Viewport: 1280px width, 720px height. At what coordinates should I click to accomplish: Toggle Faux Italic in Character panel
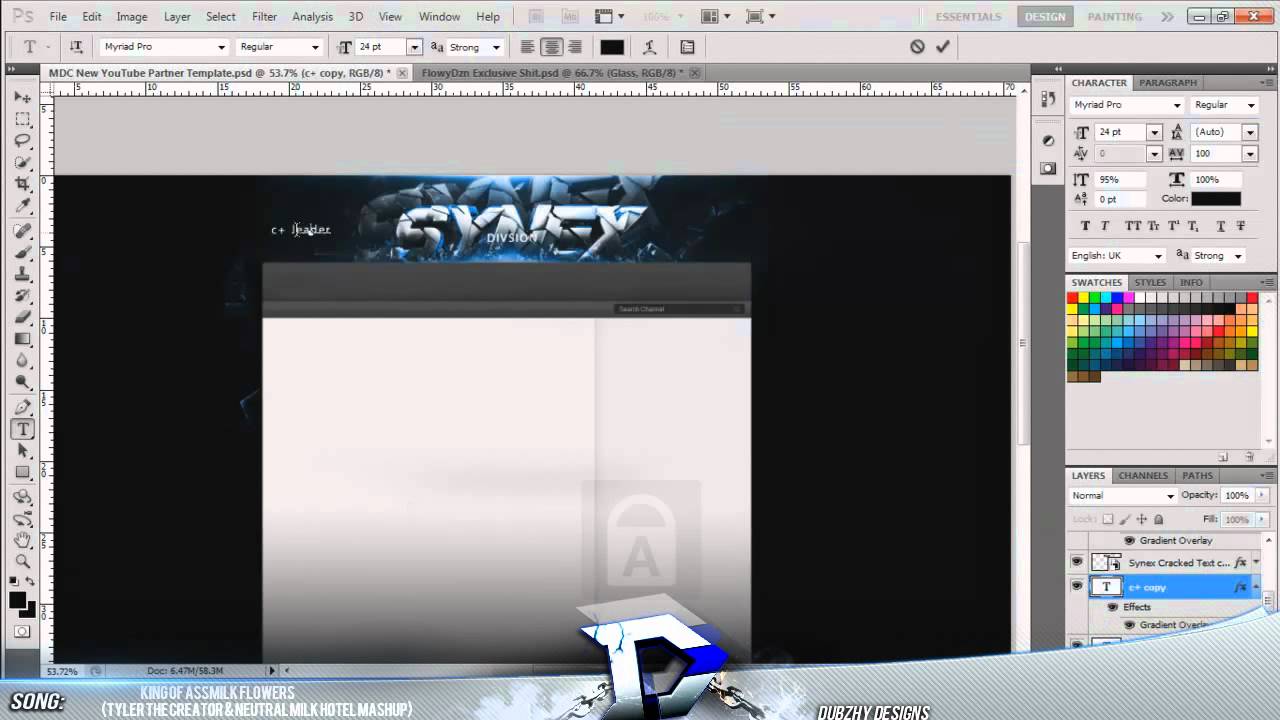1106,226
